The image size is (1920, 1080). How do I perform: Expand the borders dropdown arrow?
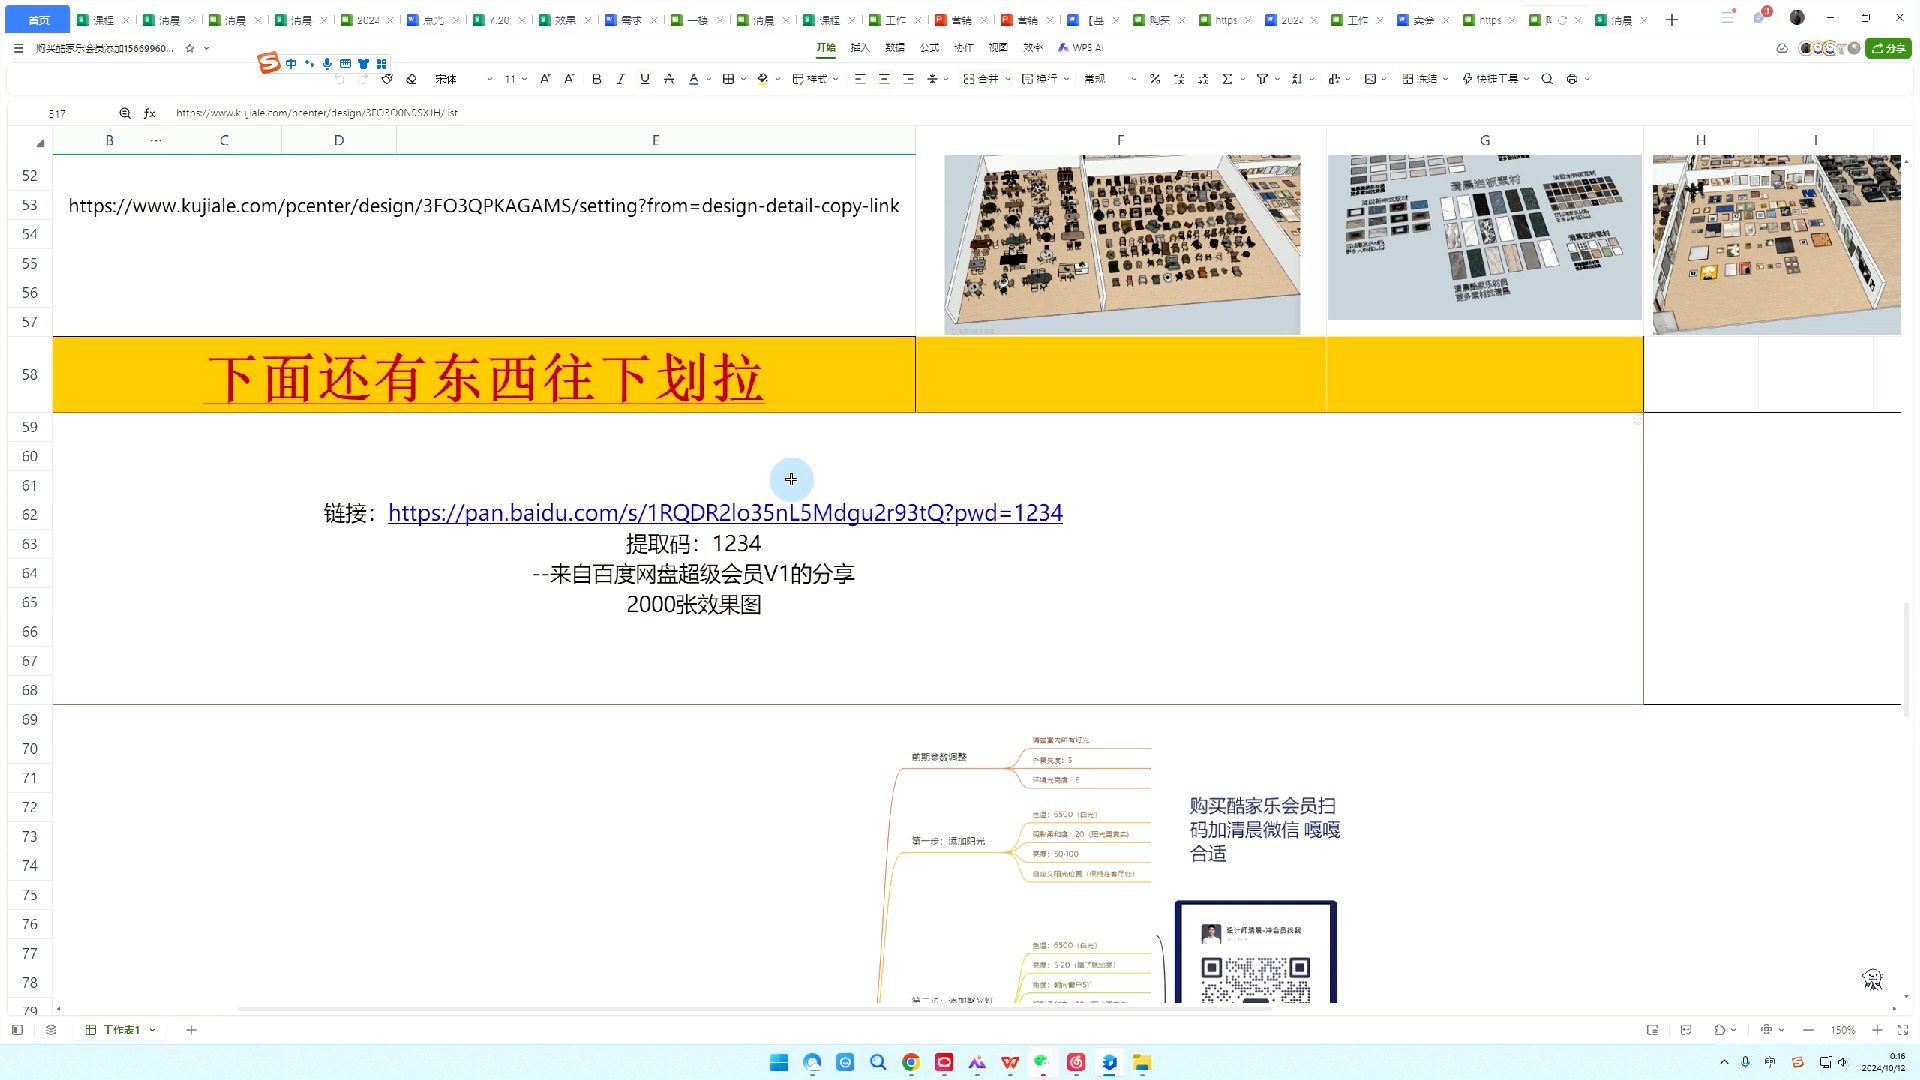[743, 79]
